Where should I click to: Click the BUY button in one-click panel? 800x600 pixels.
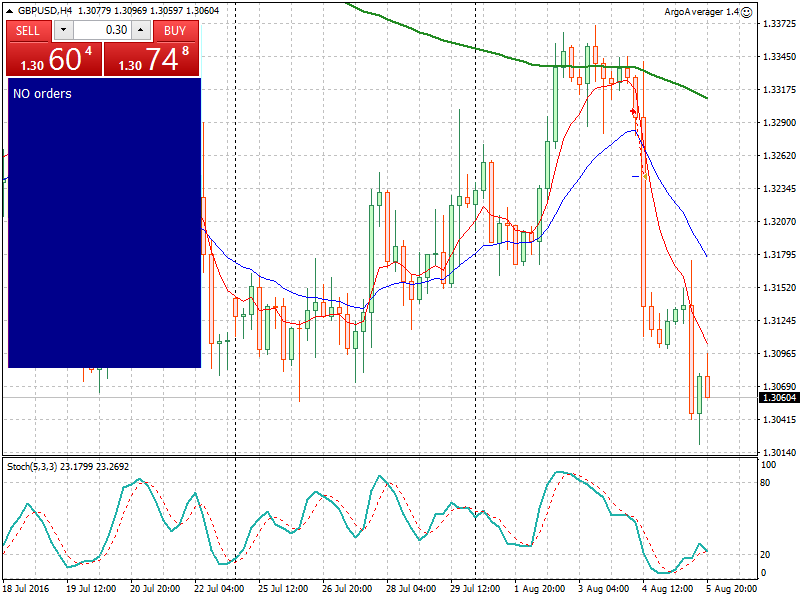(x=175, y=31)
